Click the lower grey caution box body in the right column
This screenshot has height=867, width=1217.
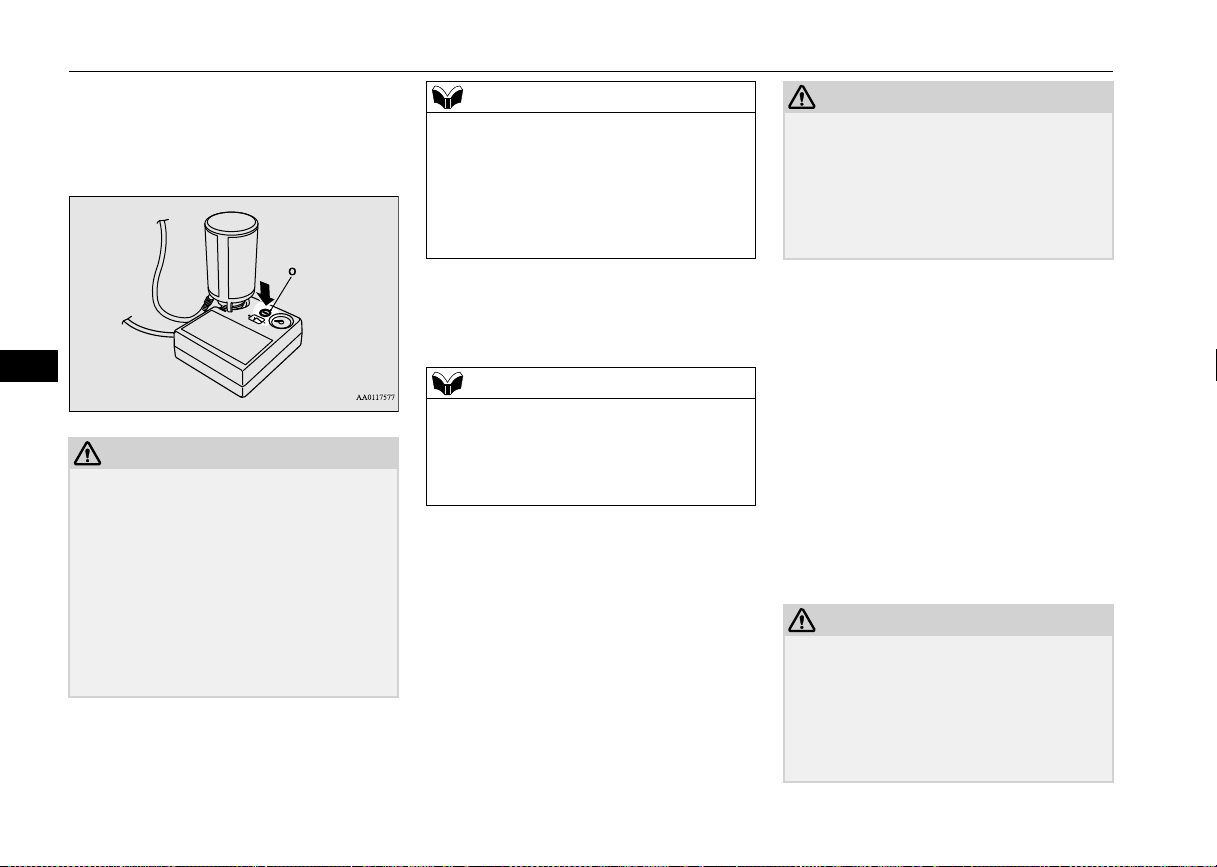947,707
